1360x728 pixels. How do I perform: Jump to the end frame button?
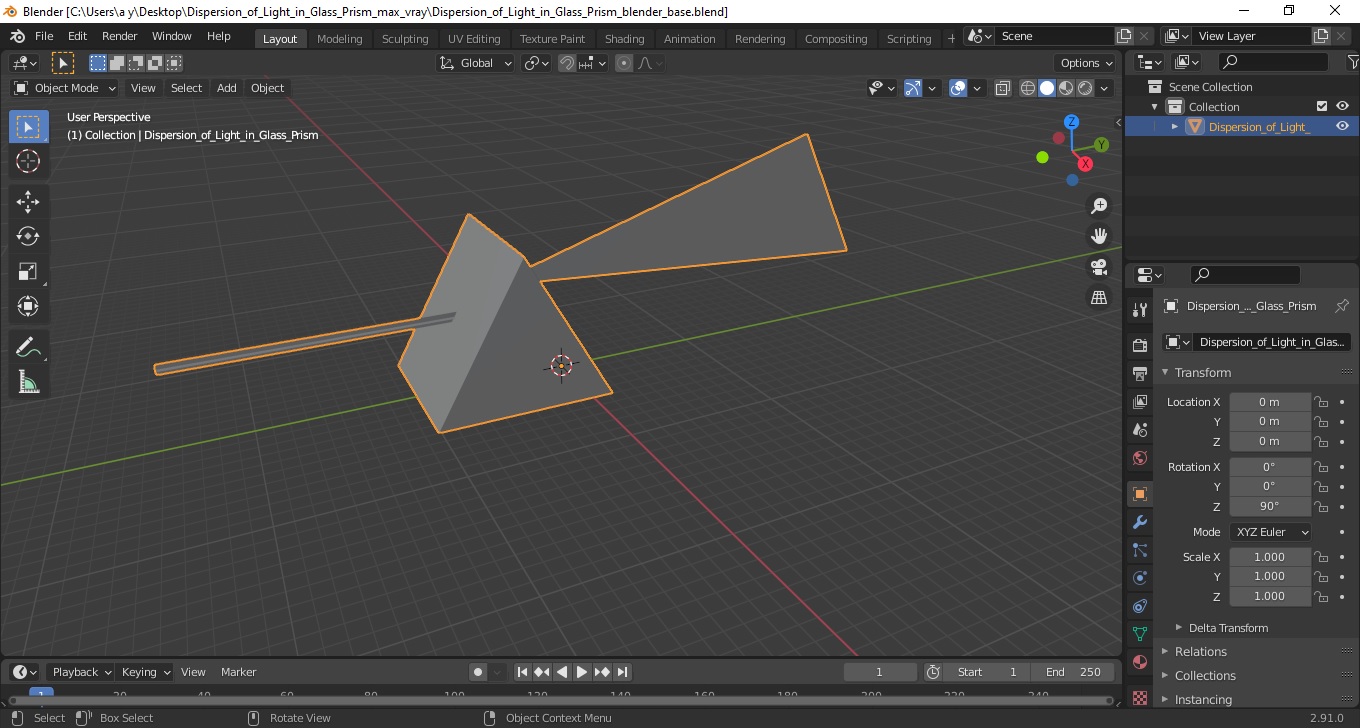point(622,672)
